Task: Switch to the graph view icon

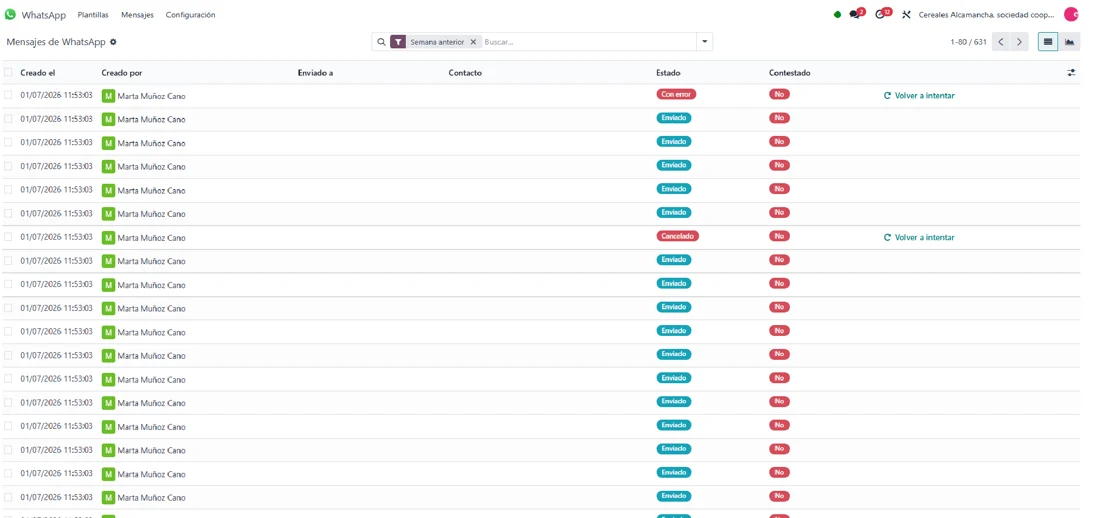Action: click(1070, 42)
